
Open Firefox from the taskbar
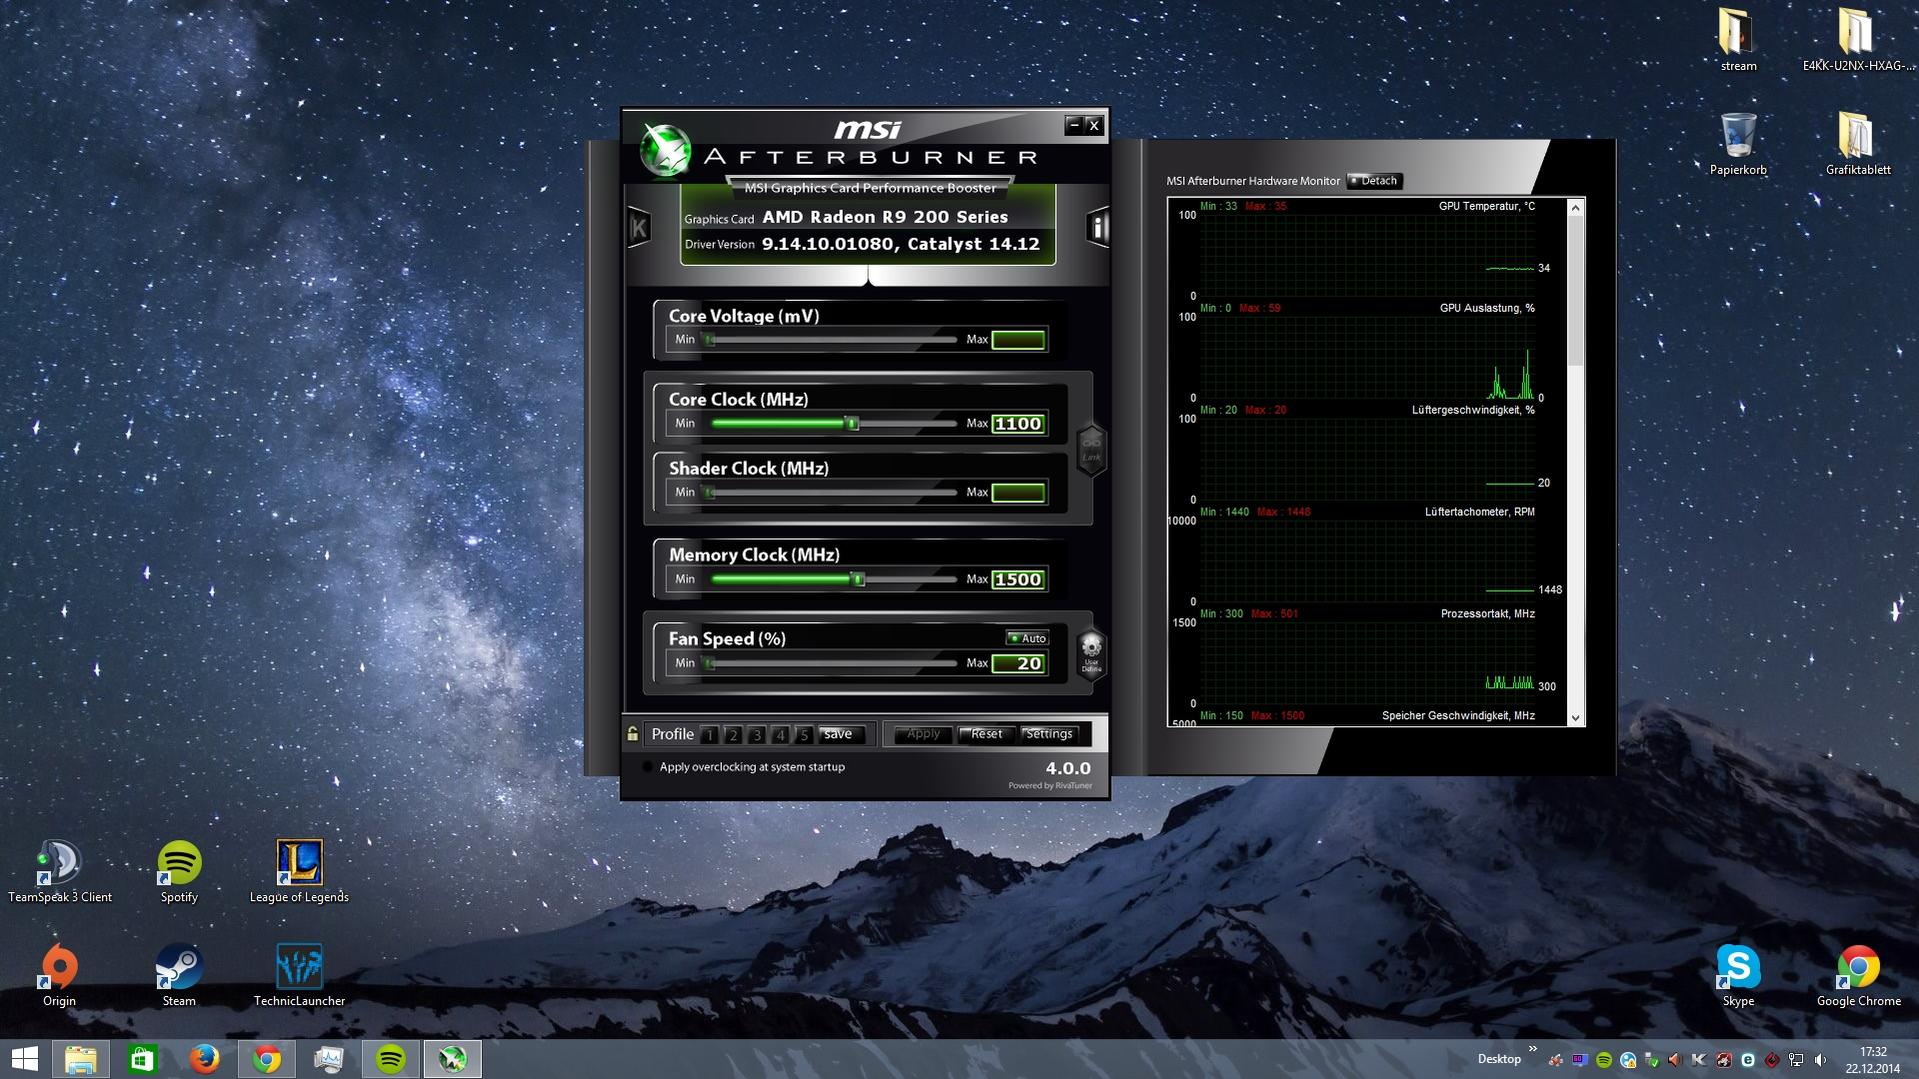(205, 1059)
